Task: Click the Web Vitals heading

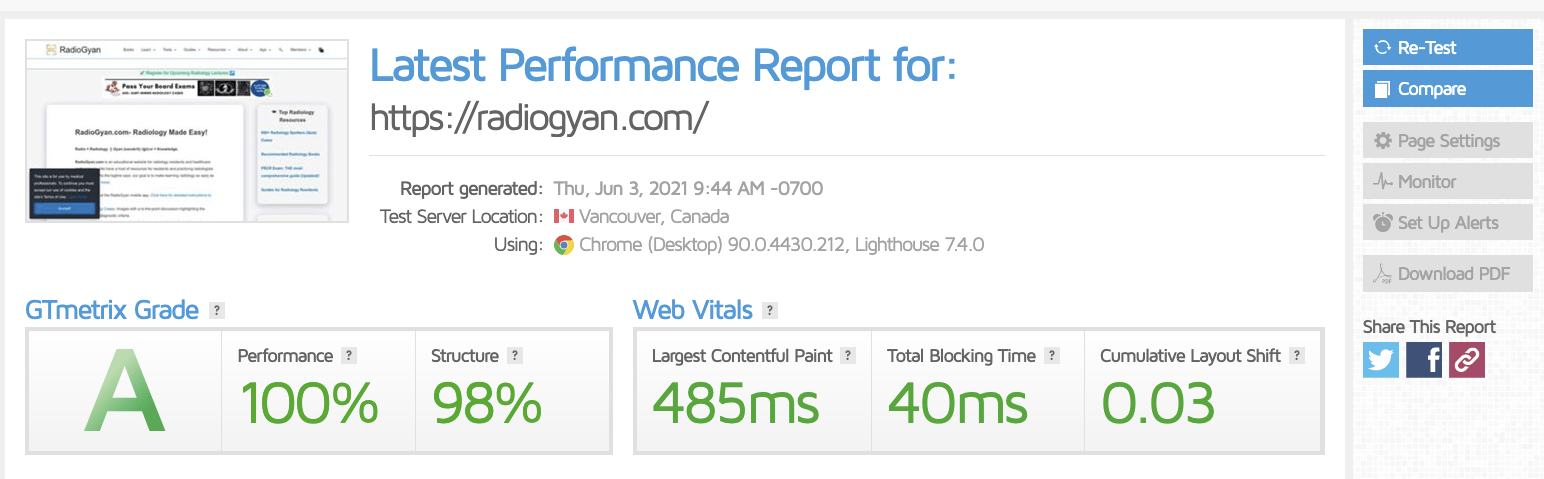Action: point(693,310)
